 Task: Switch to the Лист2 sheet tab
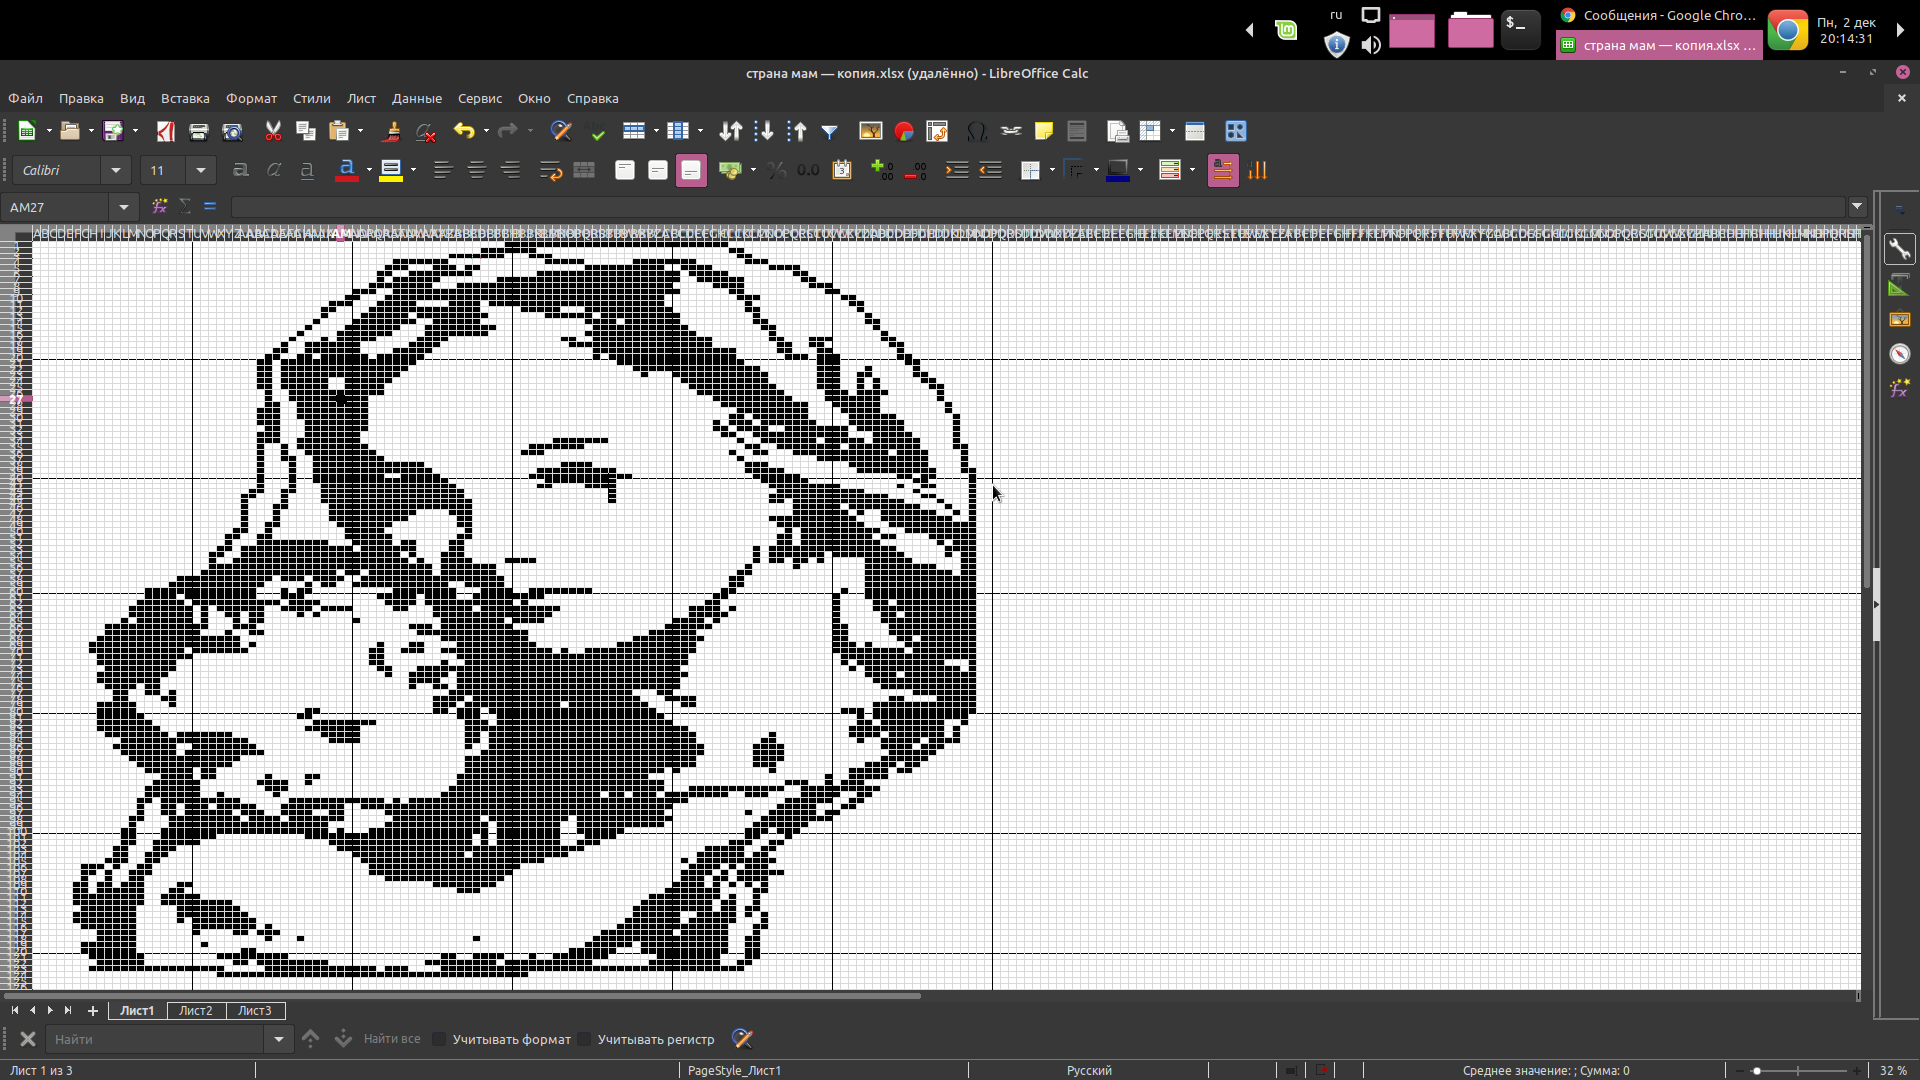tap(196, 1011)
